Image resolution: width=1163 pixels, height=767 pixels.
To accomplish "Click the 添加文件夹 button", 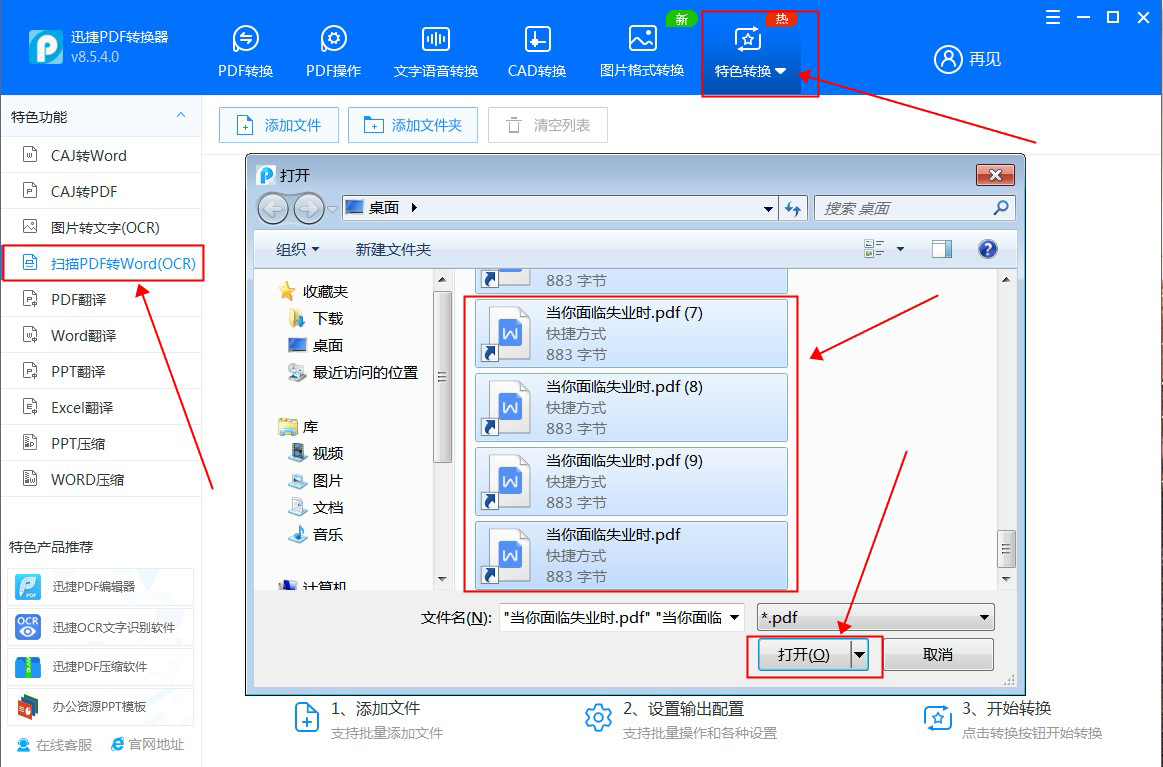I will click(412, 124).
